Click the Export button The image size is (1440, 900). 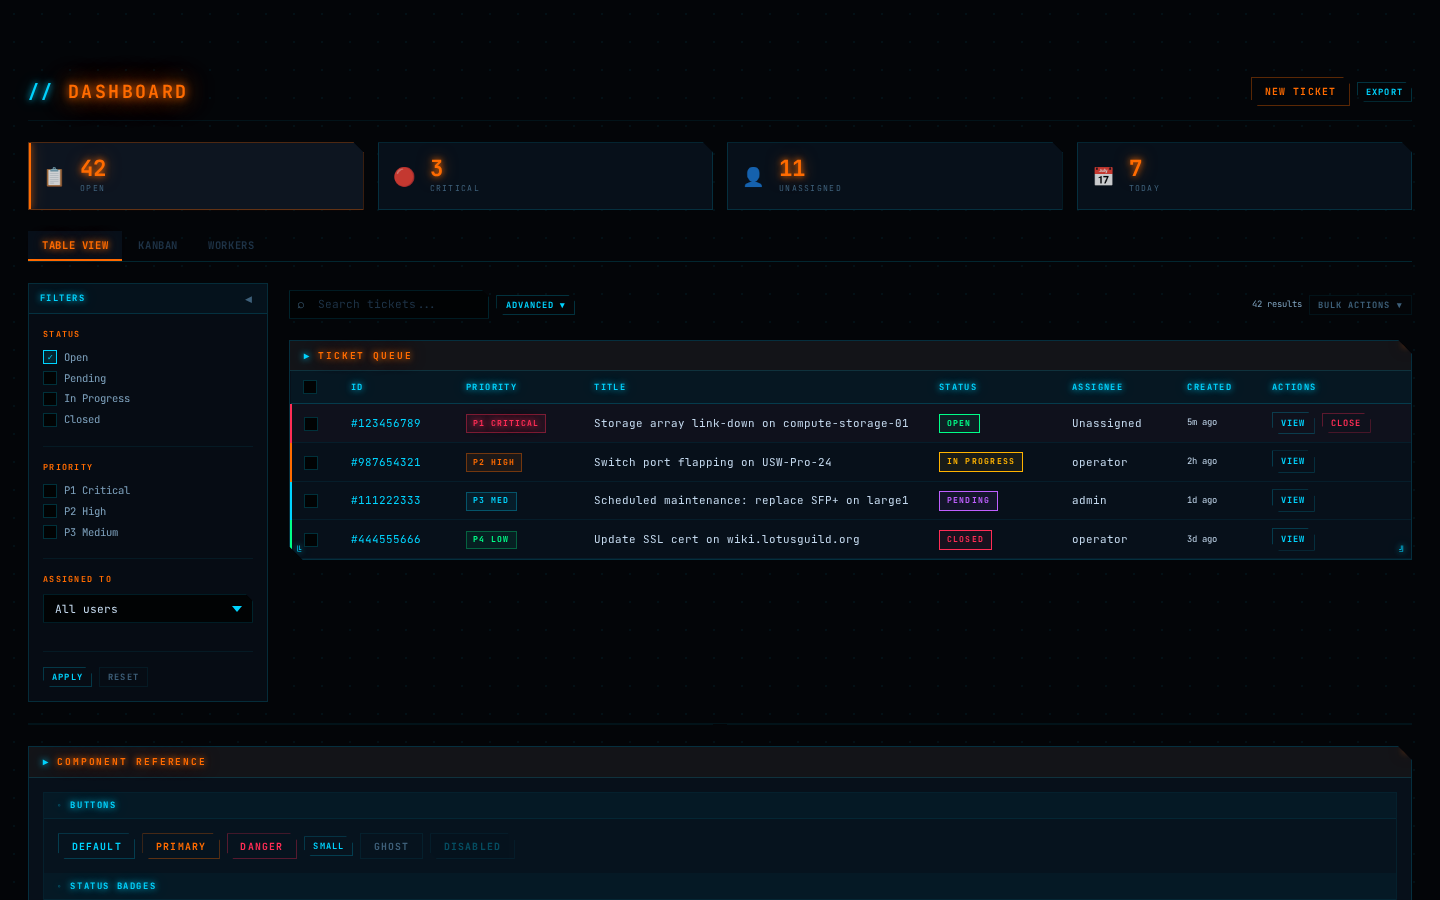point(1384,92)
